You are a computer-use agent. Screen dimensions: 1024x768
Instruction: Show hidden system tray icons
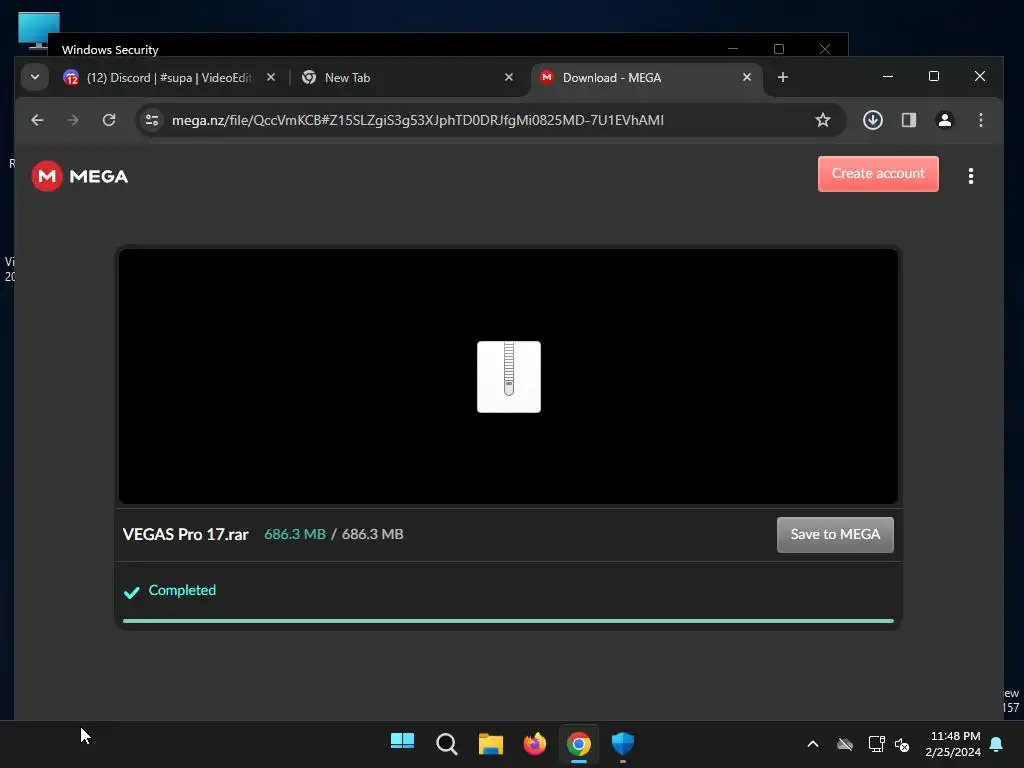pyautogui.click(x=812, y=744)
